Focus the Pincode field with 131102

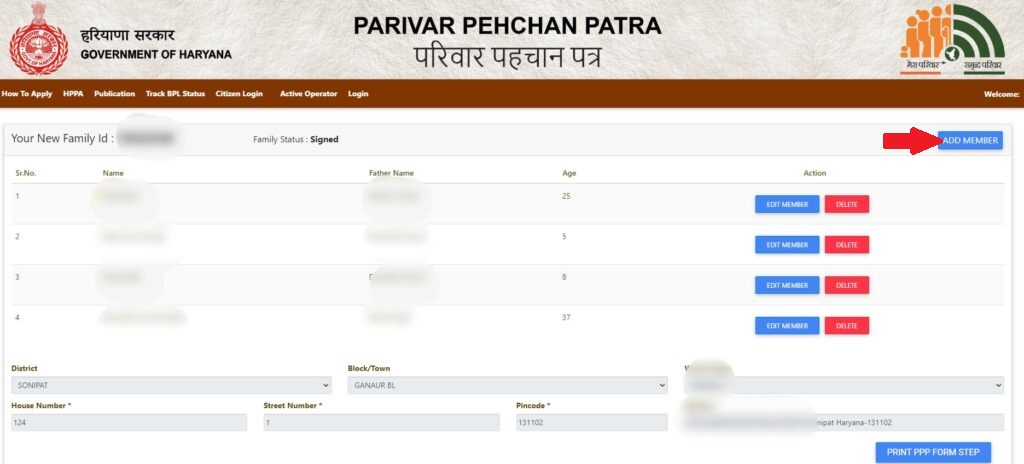592,423
